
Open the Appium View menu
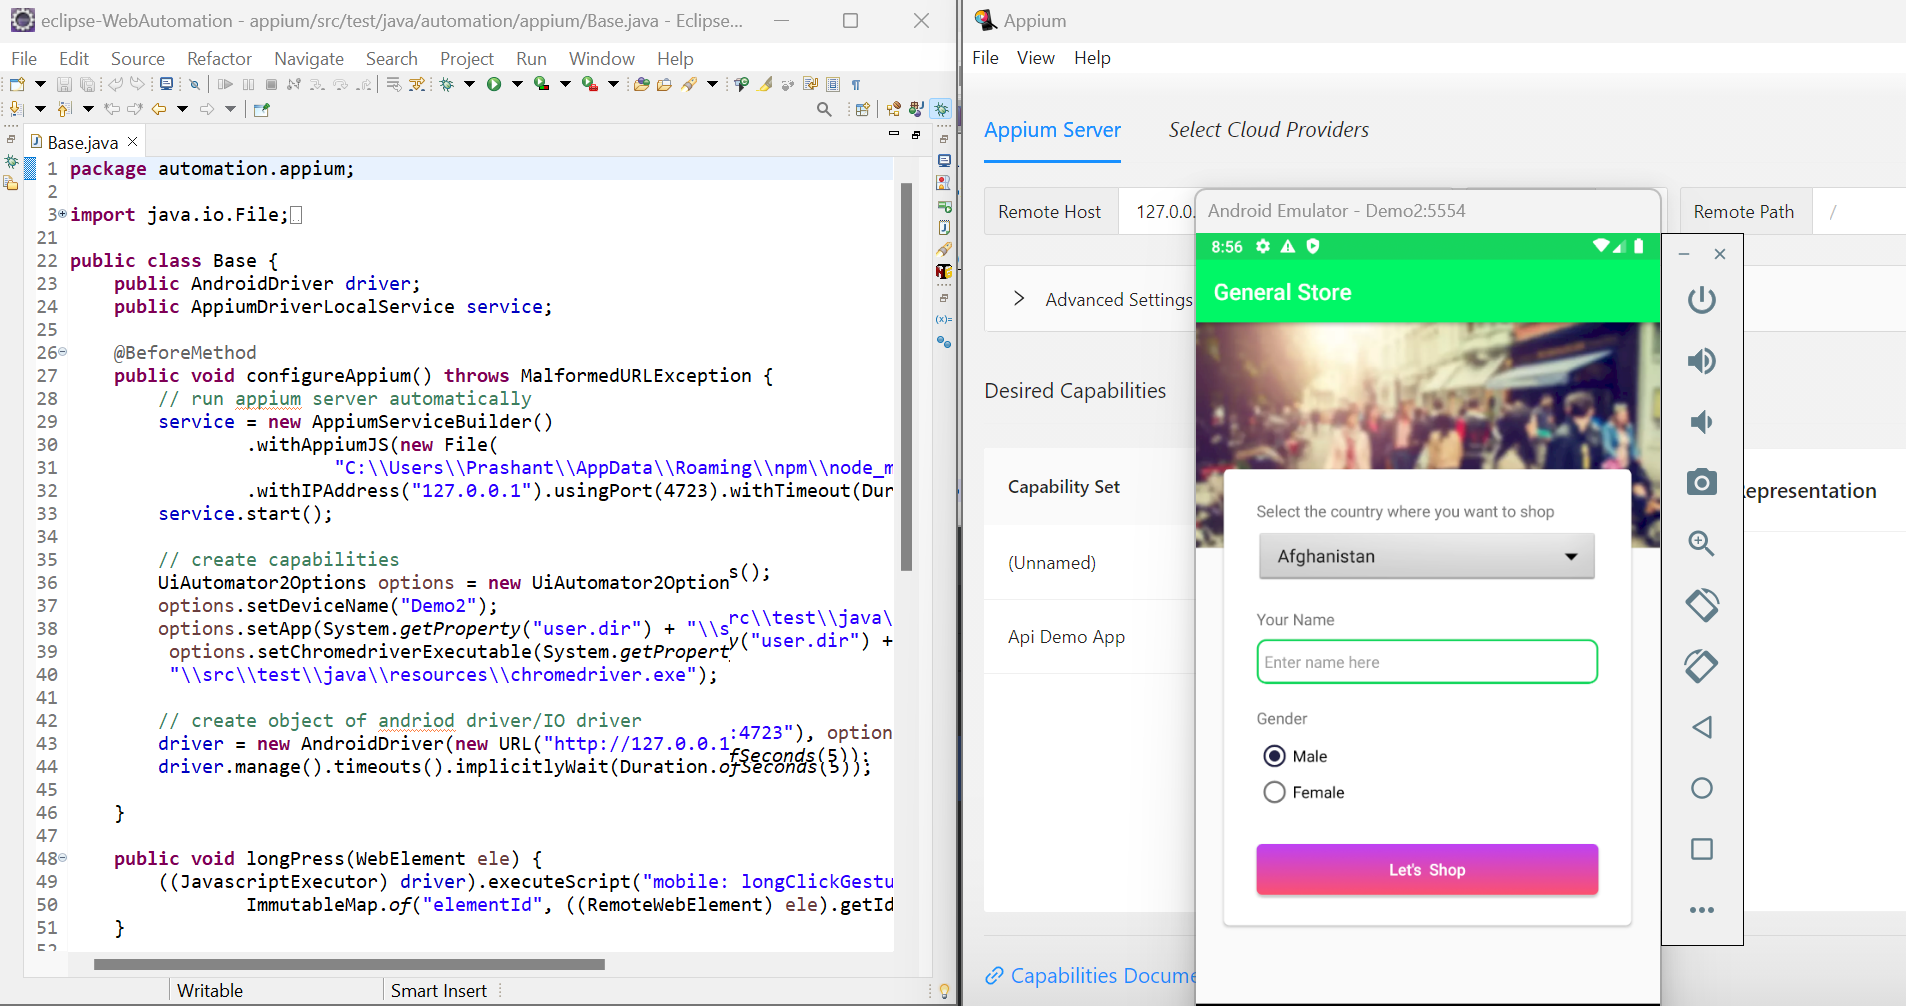tap(1036, 58)
